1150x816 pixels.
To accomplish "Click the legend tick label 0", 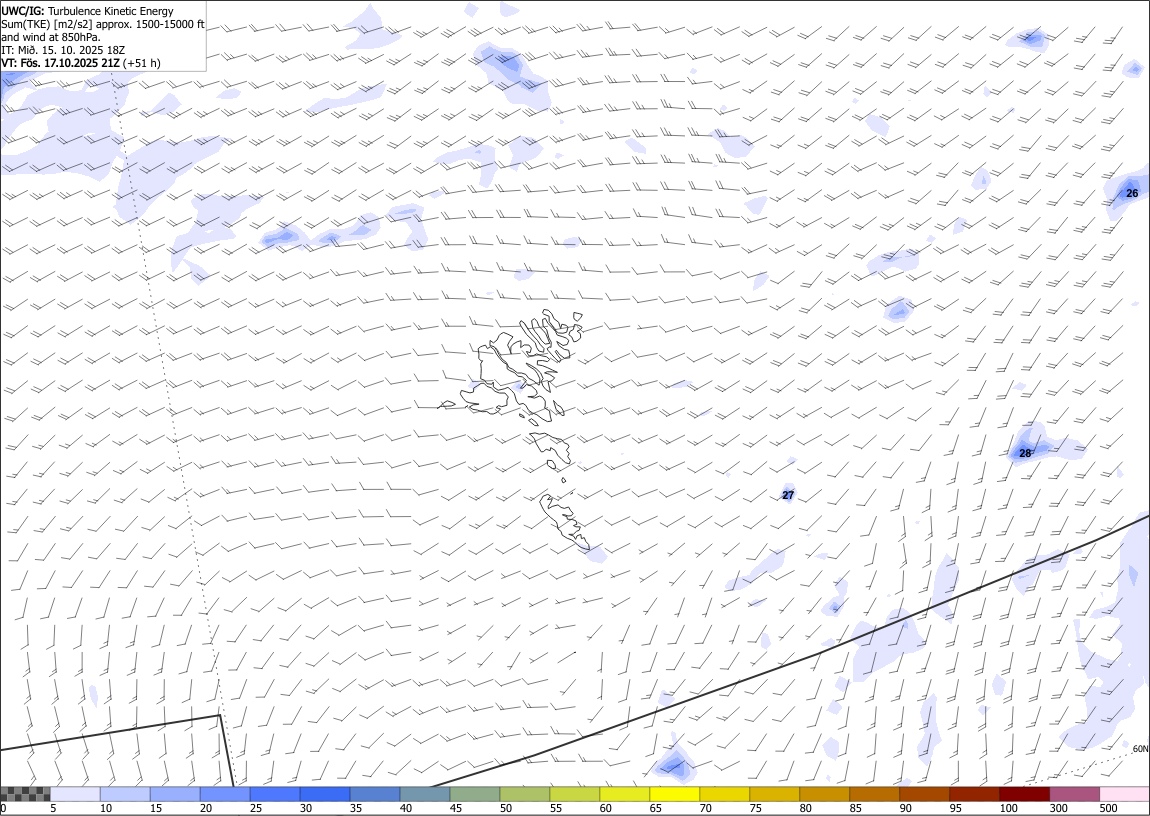I will click(x=4, y=809).
